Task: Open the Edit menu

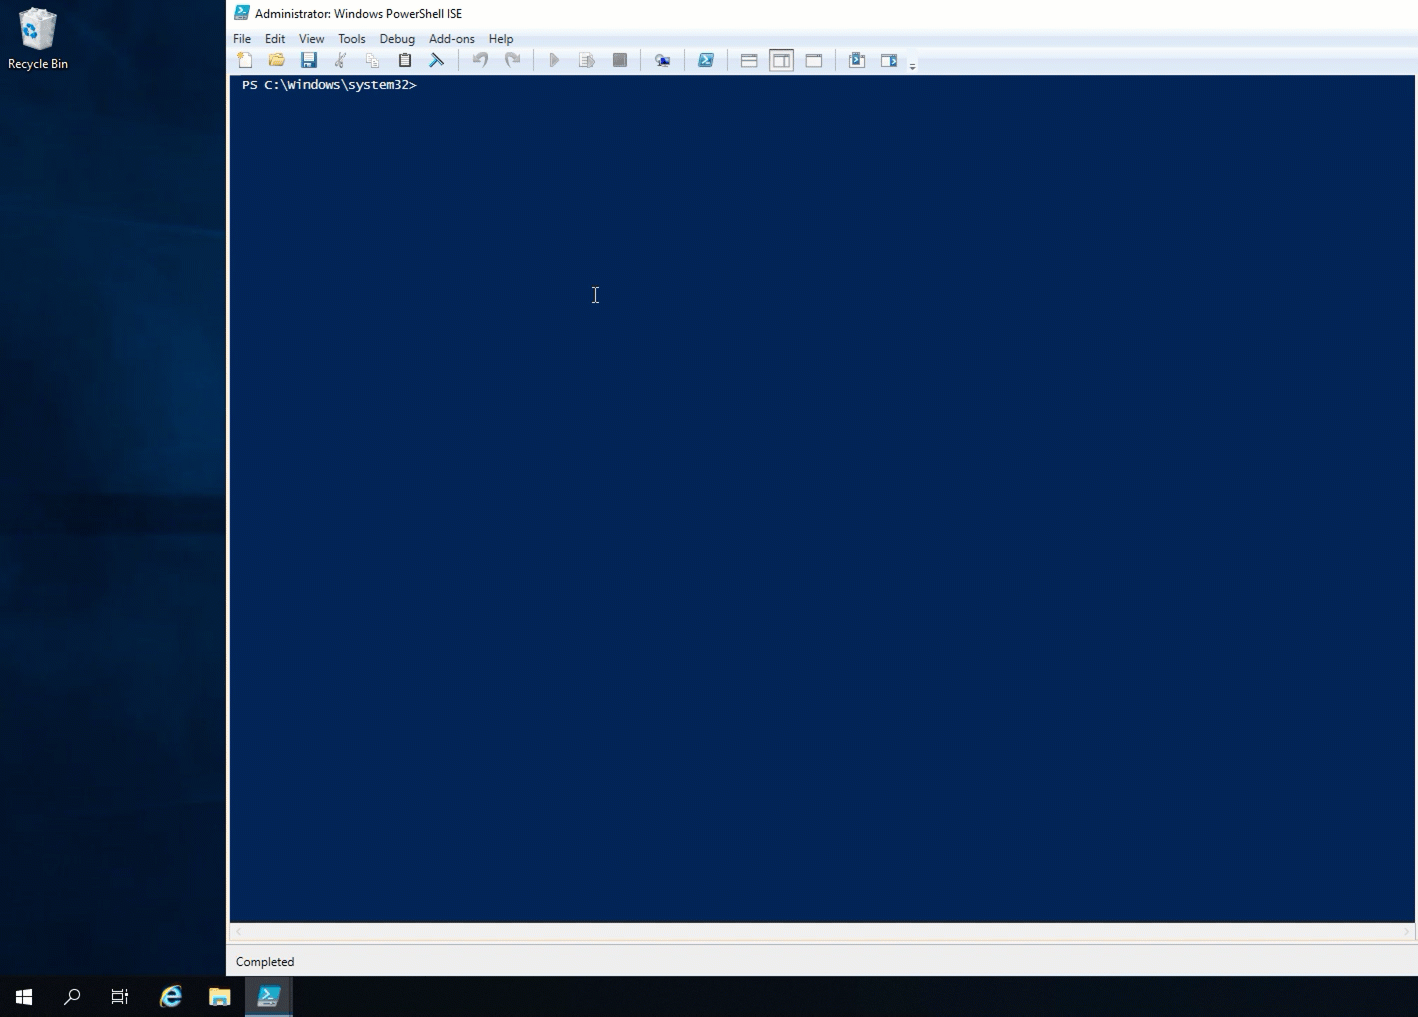Action: [x=275, y=39]
